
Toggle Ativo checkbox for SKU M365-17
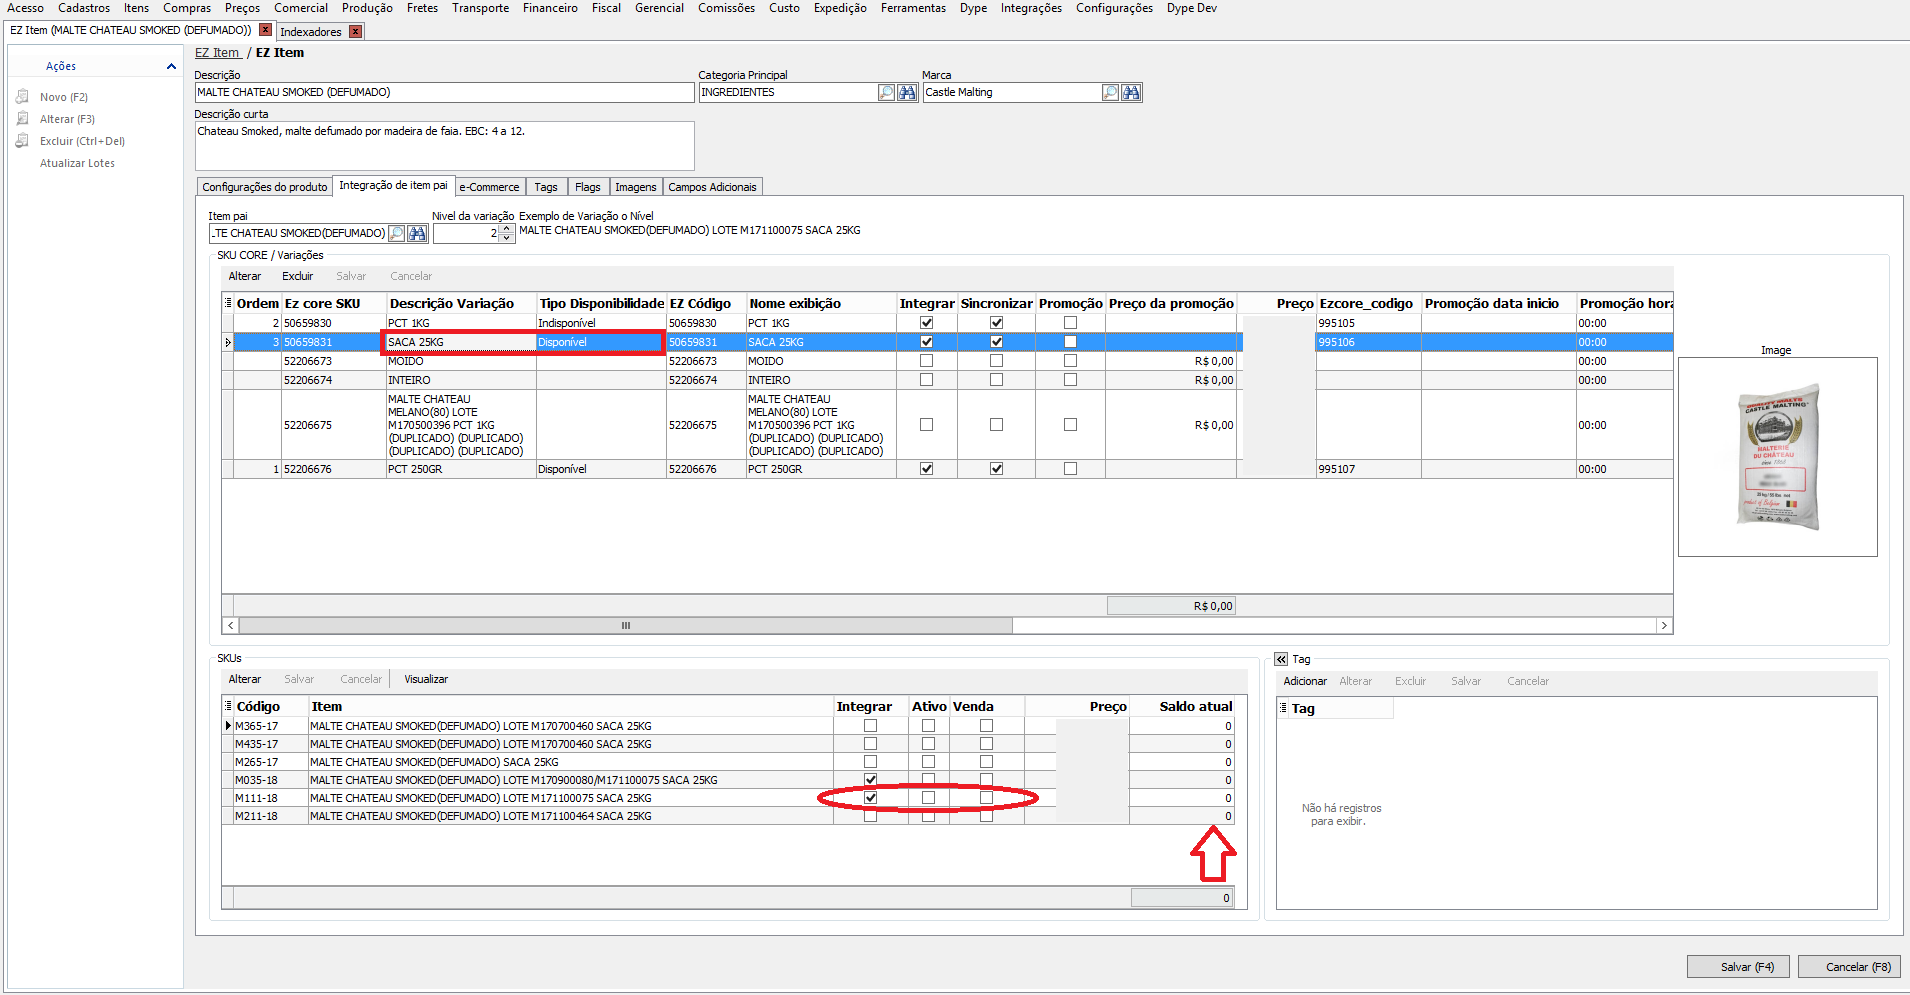point(928,726)
